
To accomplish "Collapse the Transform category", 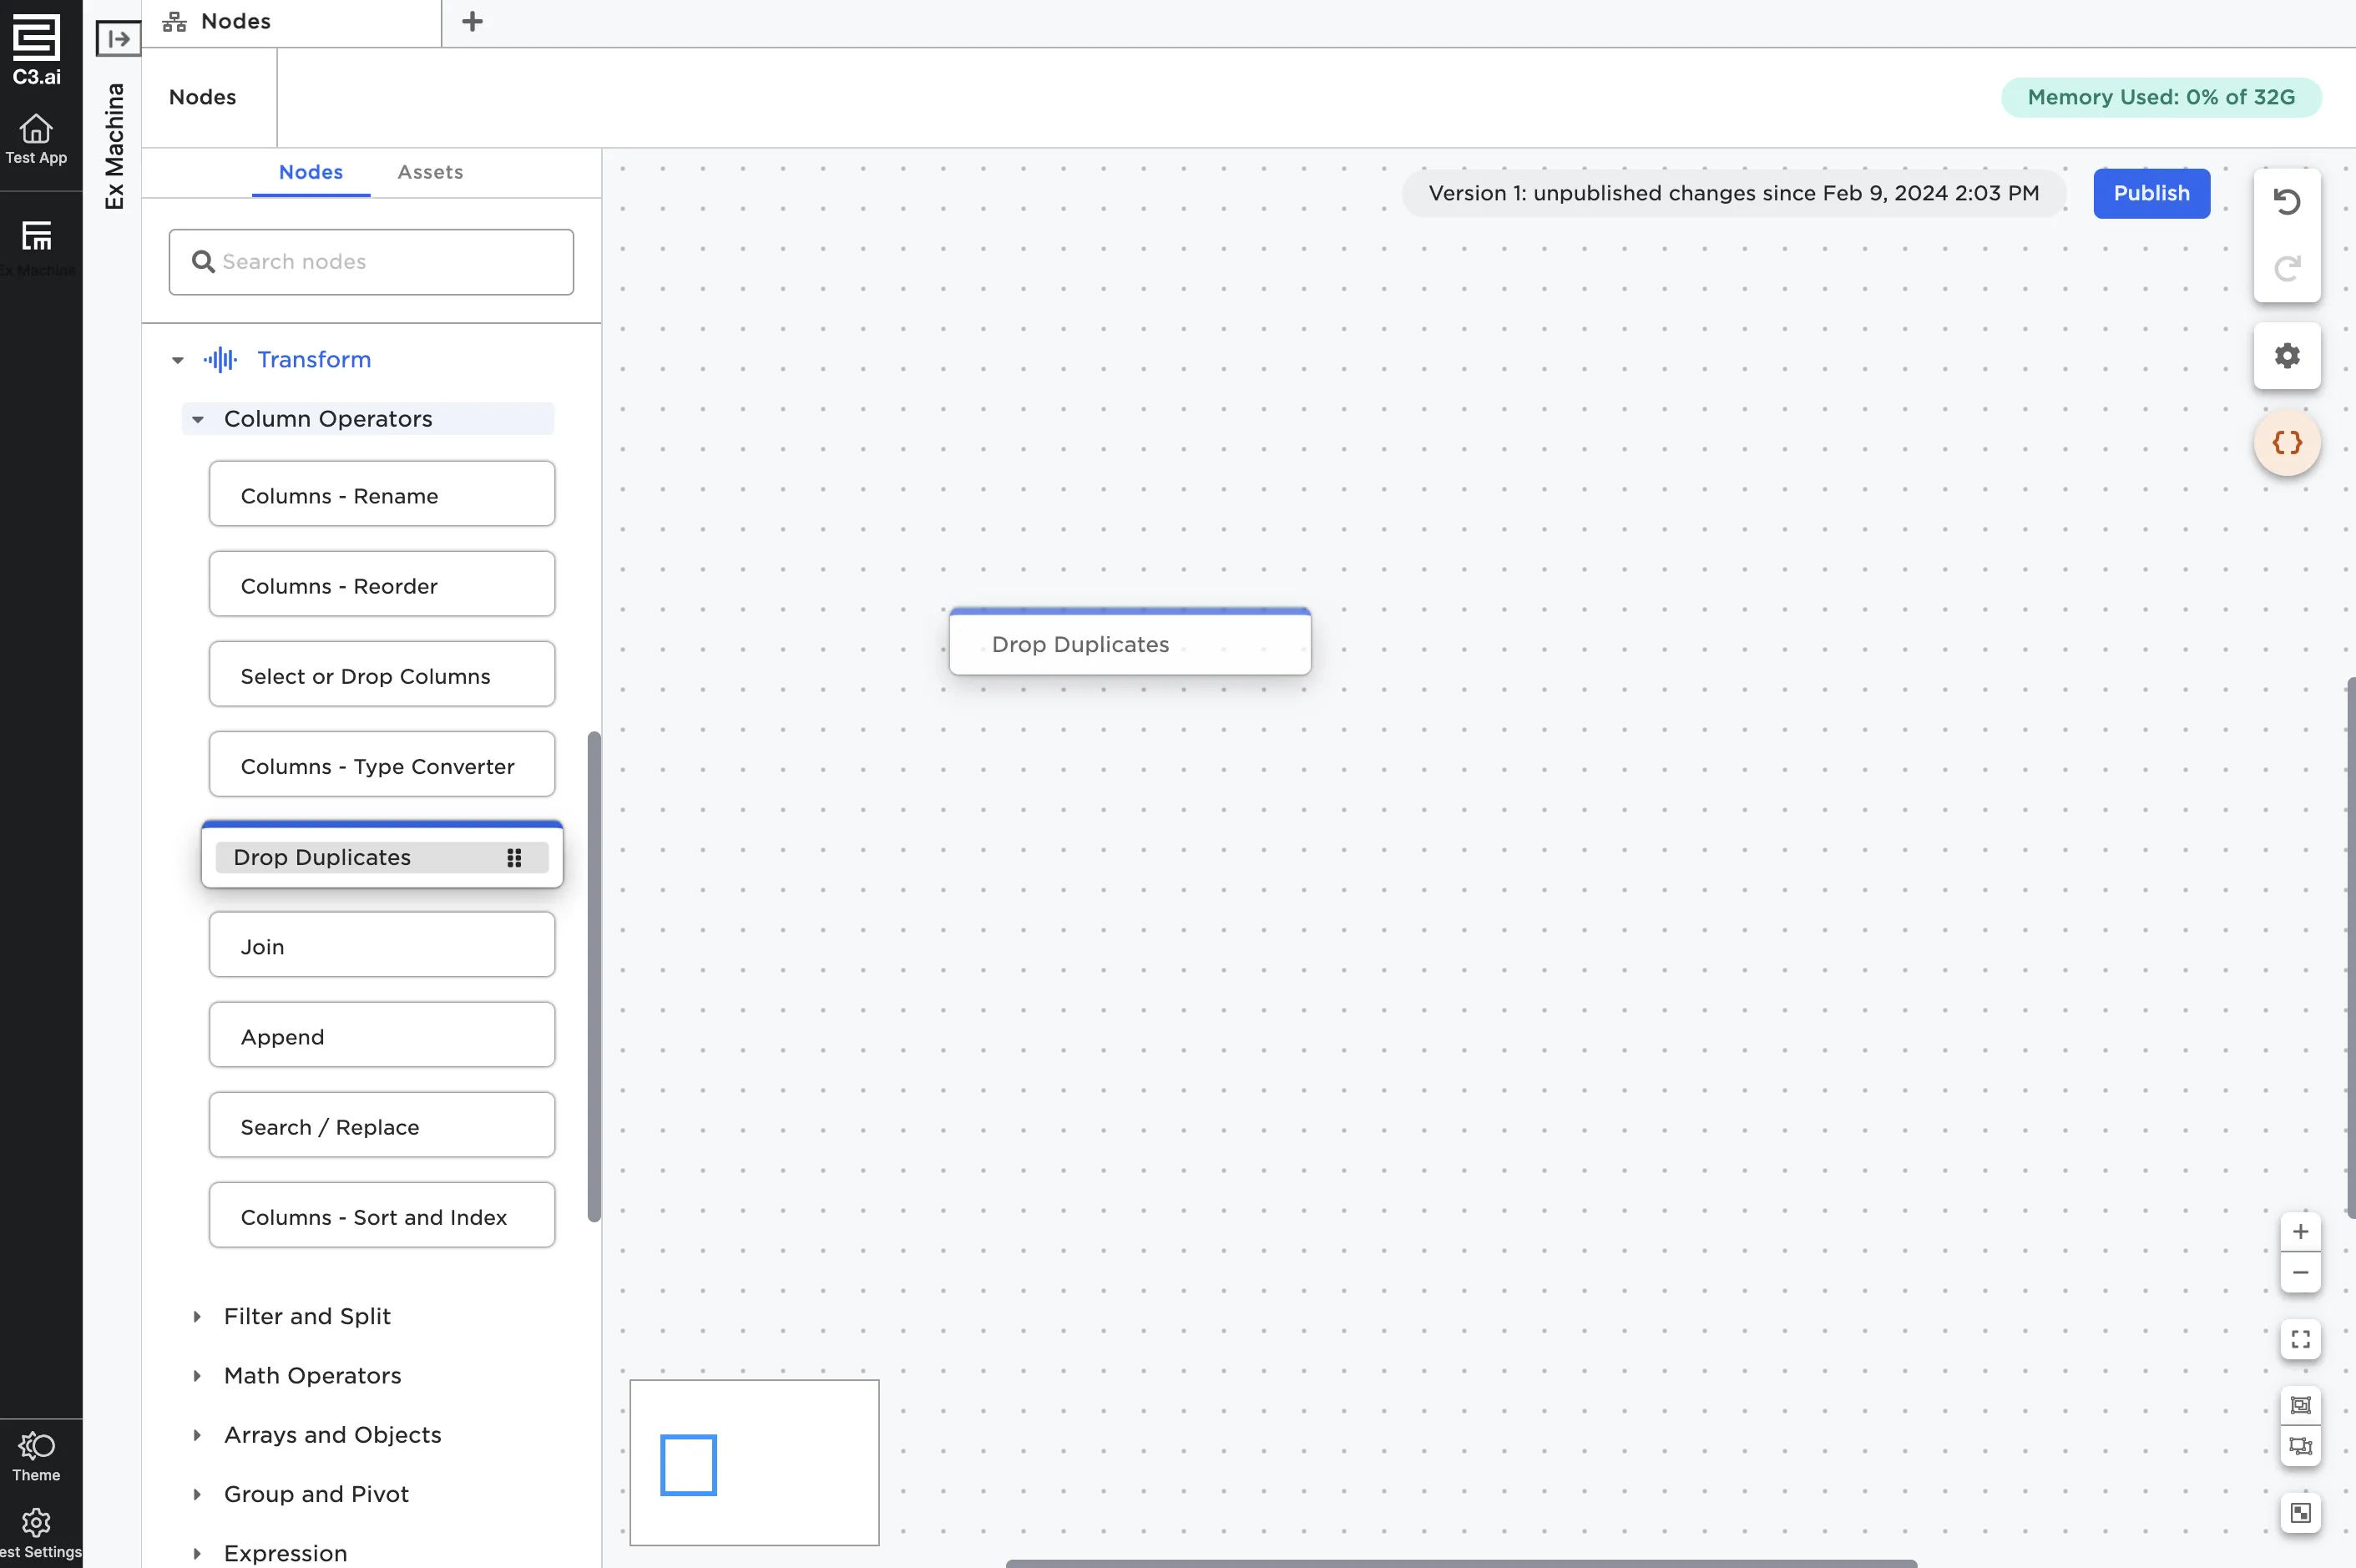I will point(178,360).
